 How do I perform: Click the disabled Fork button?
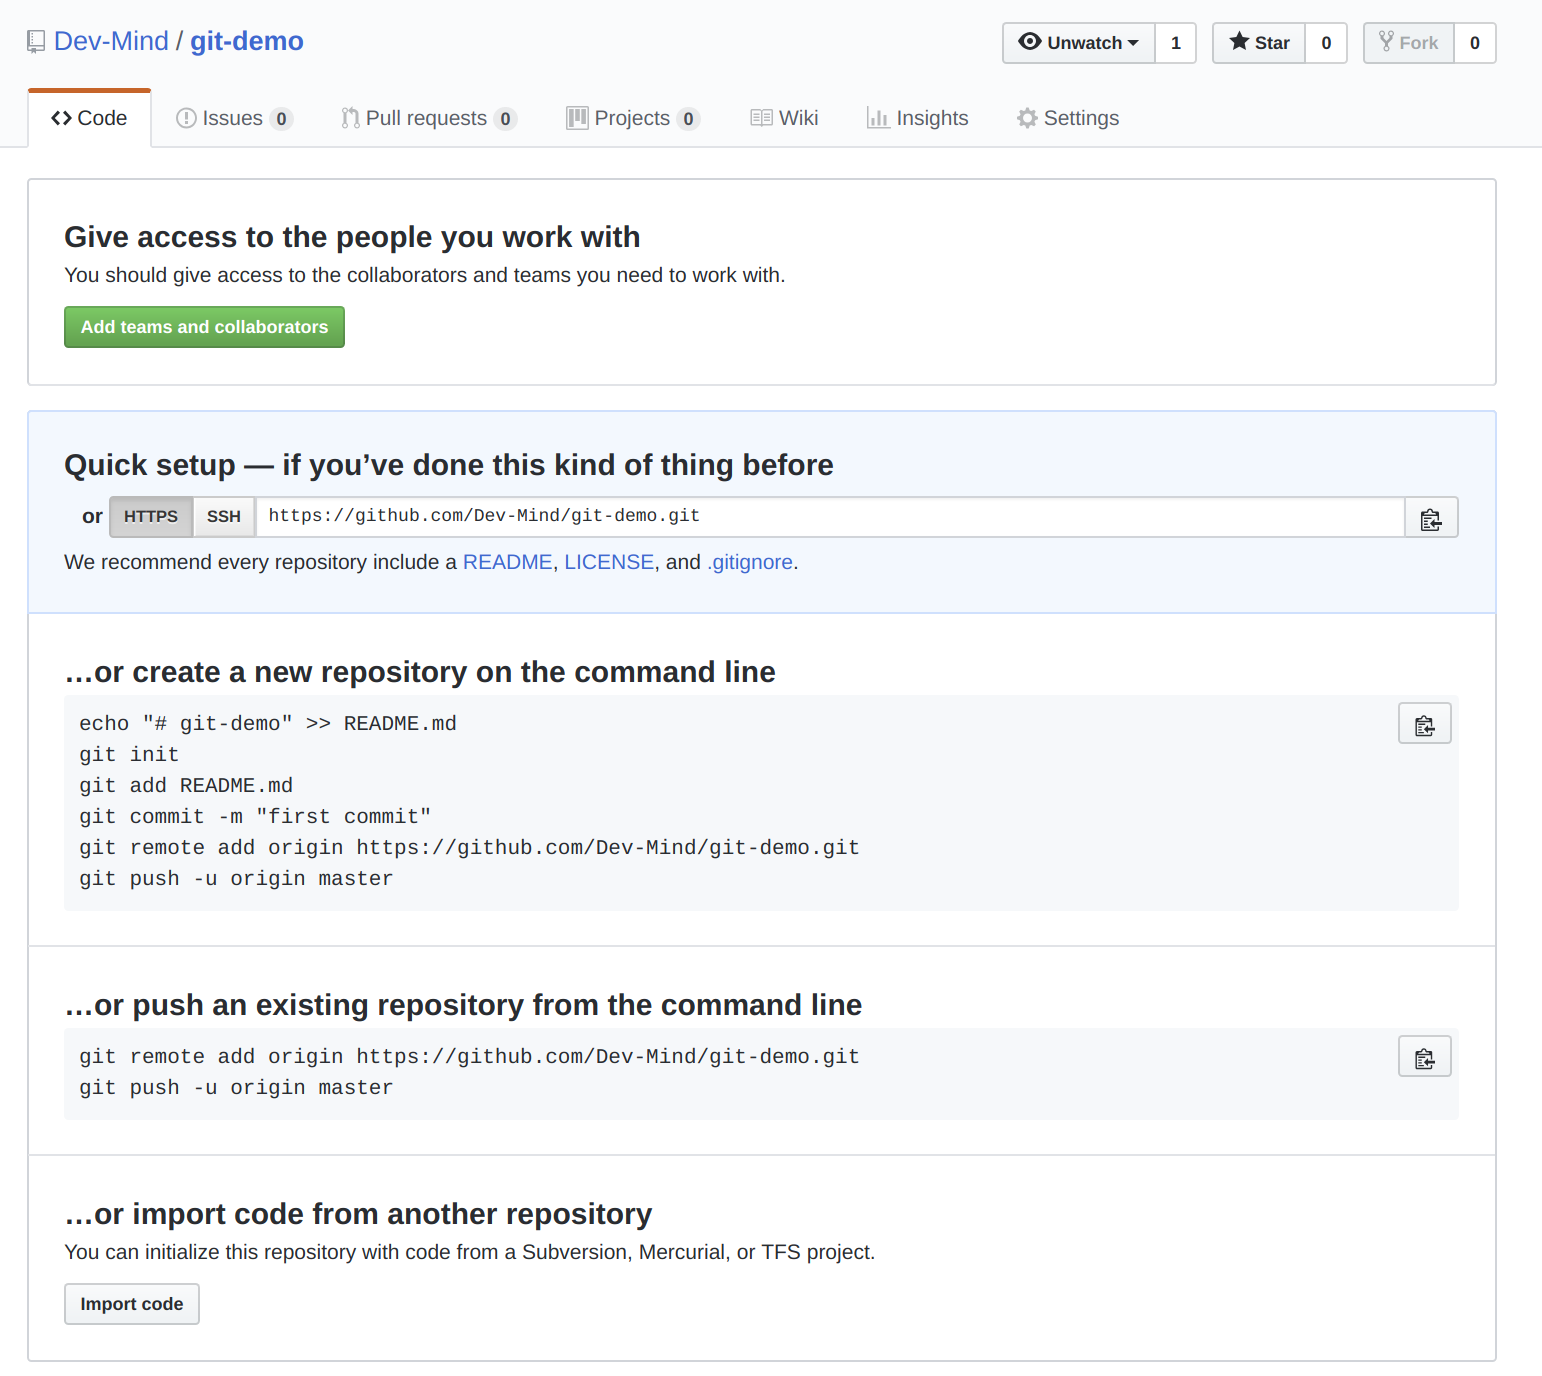pos(1409,43)
